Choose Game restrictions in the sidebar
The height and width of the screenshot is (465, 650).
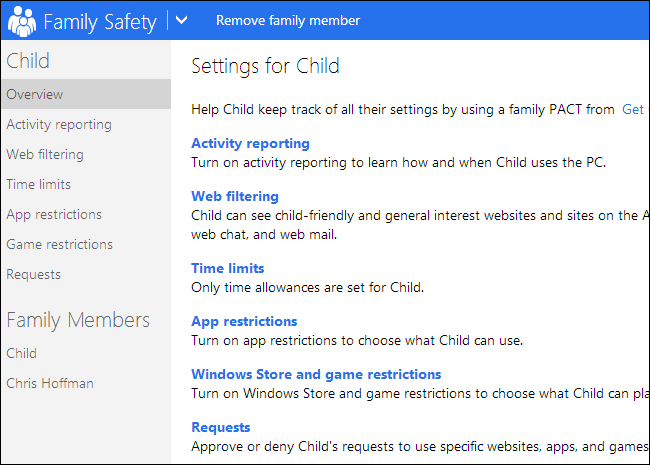pyautogui.click(x=60, y=244)
